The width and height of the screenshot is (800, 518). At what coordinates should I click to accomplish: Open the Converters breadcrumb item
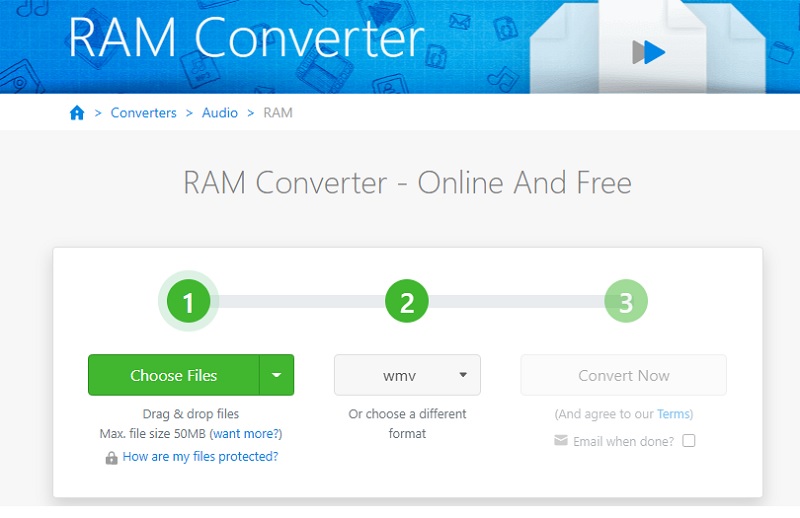143,113
